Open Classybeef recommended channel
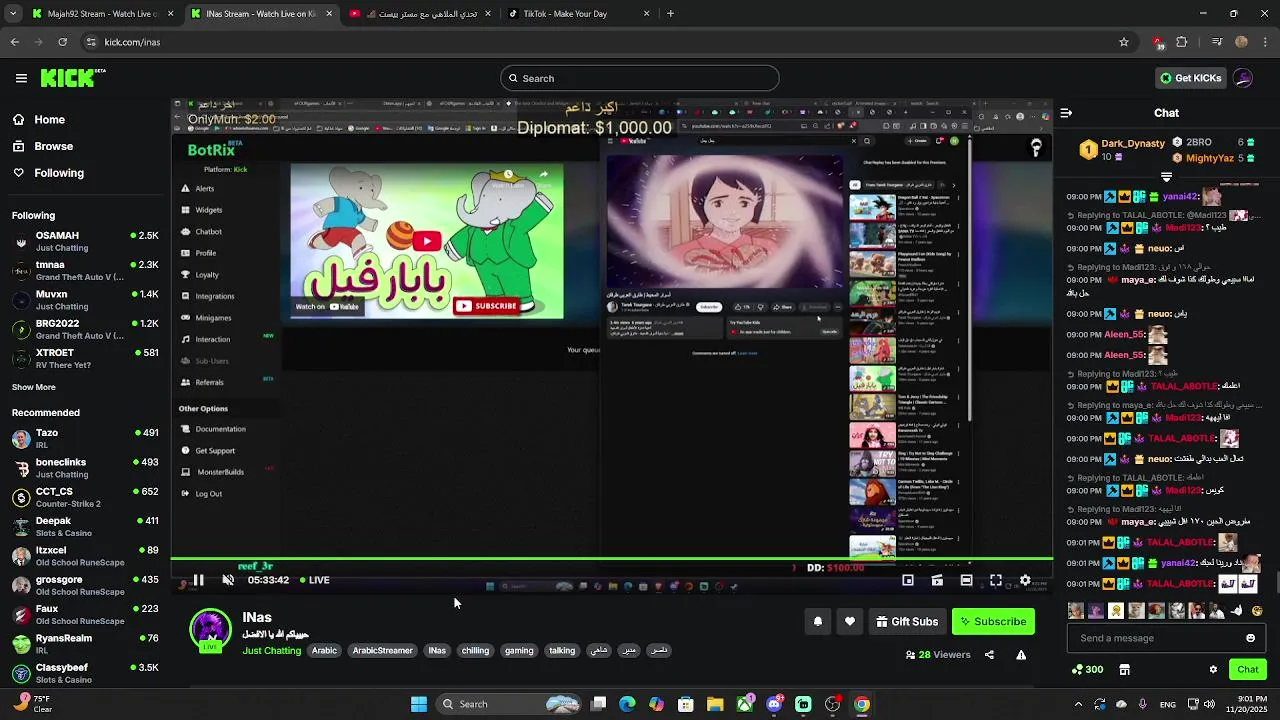This screenshot has width=1280, height=720. point(85,673)
